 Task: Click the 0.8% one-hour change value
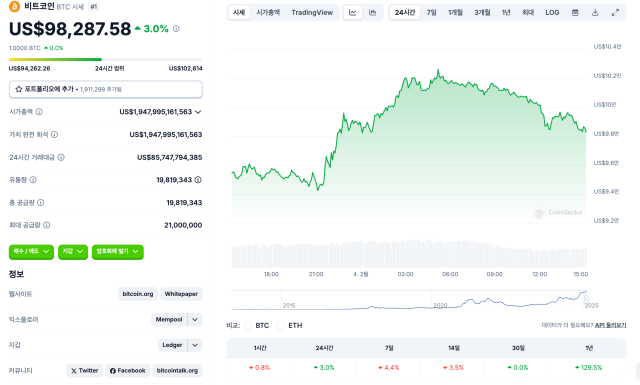tap(260, 367)
